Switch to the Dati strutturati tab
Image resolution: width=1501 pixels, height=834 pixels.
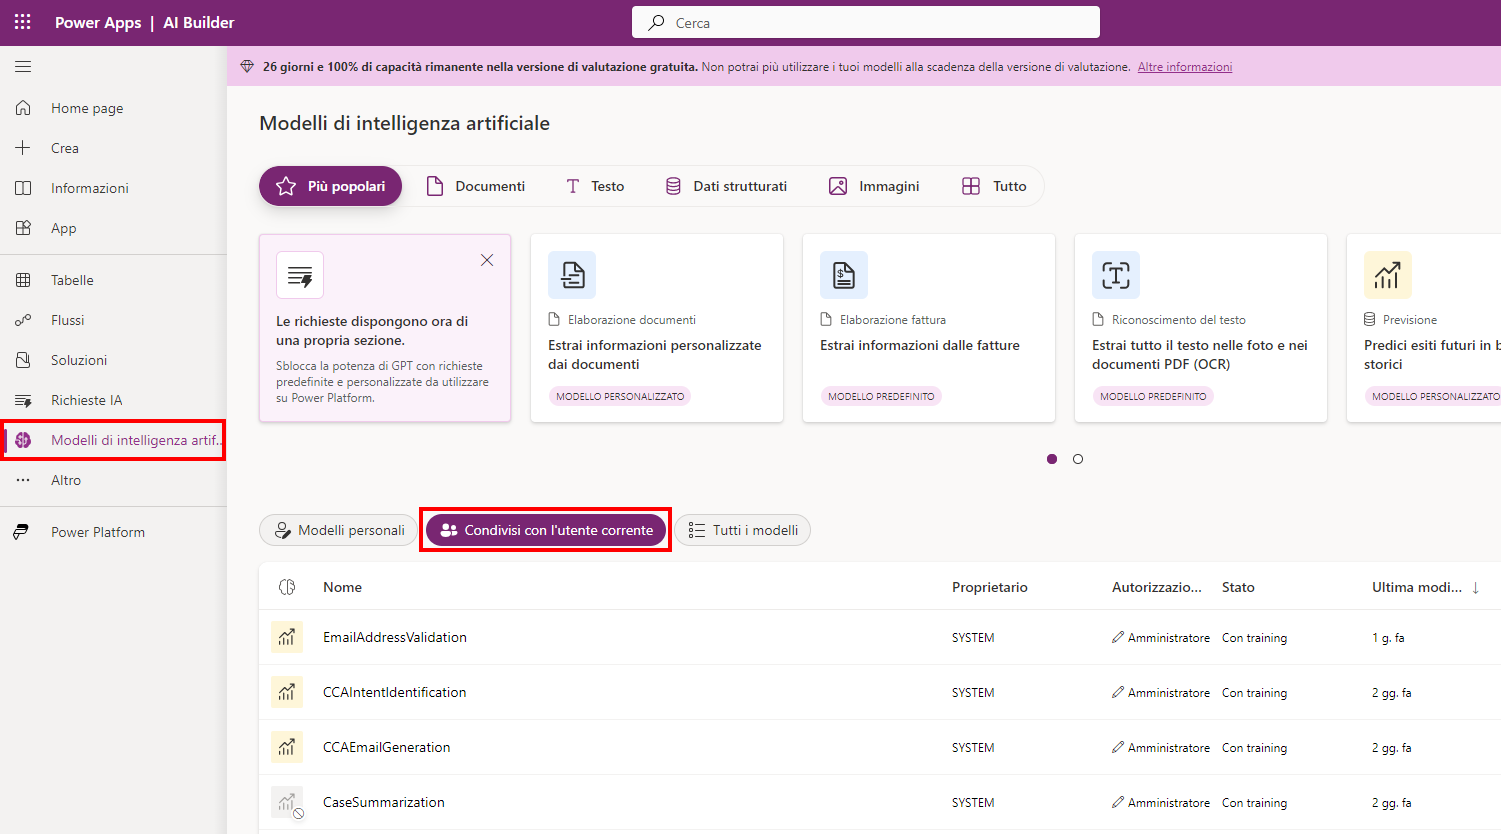[x=726, y=186]
